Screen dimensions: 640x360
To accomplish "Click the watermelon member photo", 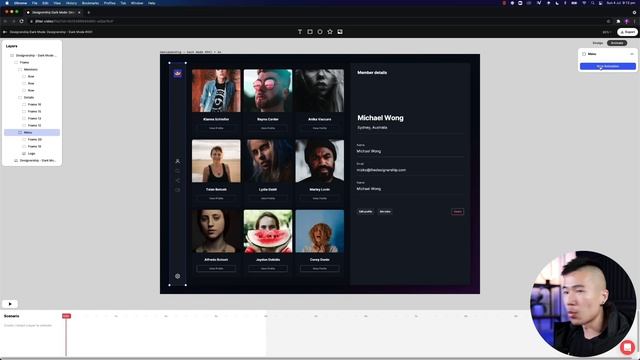I will [x=268, y=231].
